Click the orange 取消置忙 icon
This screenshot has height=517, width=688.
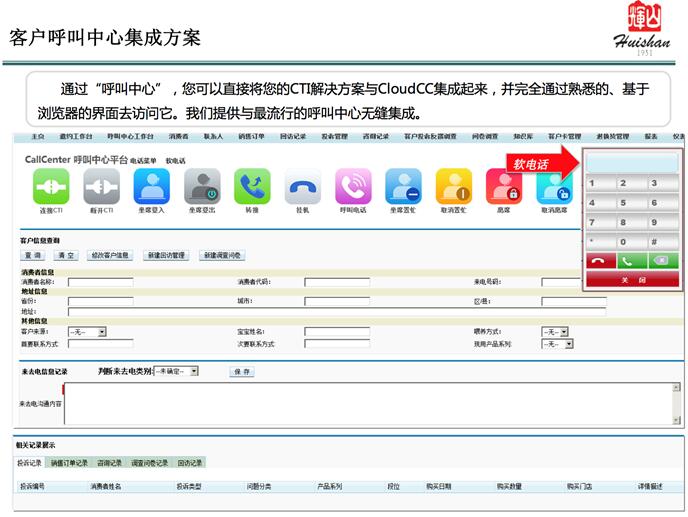point(453,186)
